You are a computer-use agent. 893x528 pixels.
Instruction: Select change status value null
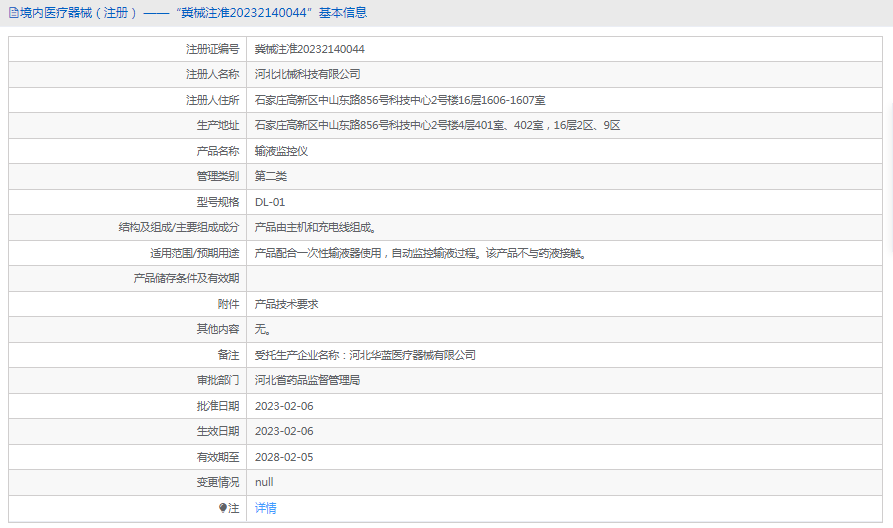click(x=264, y=482)
